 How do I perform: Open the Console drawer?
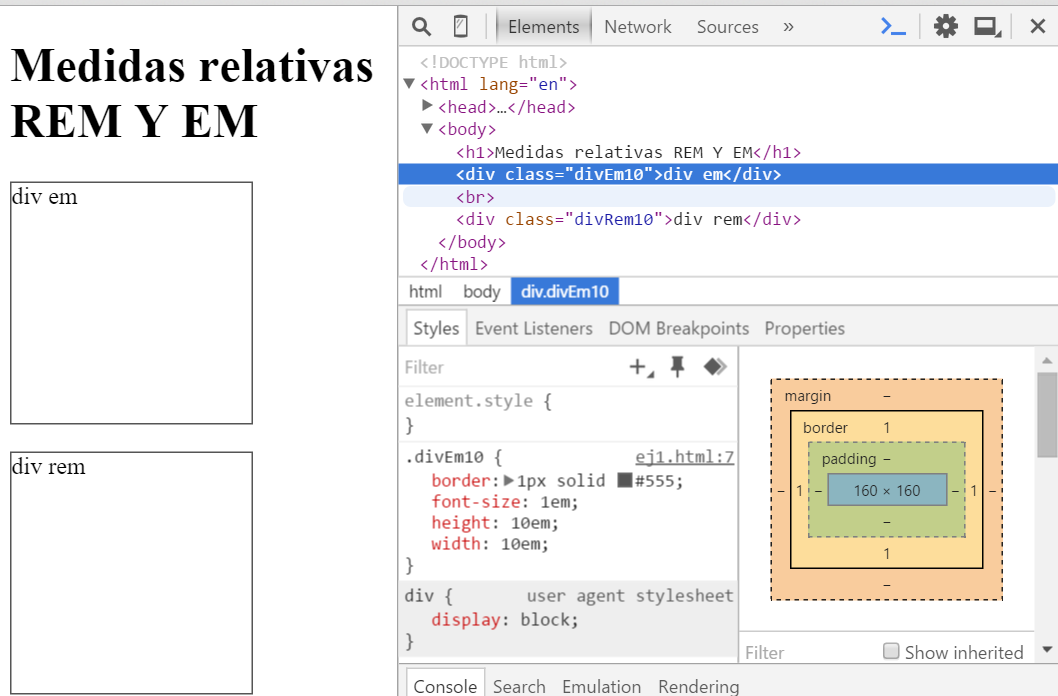(x=444, y=686)
